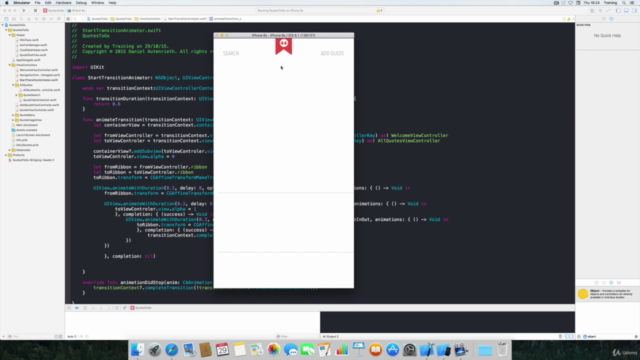The width and height of the screenshot is (640, 360).
Task: Open the Simulator menu in menu bar
Action: coord(22,3)
